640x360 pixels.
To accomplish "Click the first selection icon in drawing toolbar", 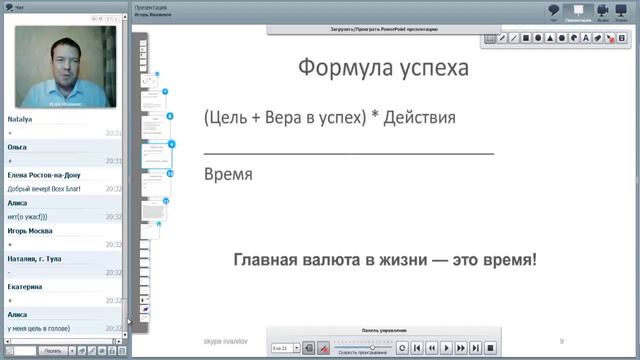I will 490,38.
